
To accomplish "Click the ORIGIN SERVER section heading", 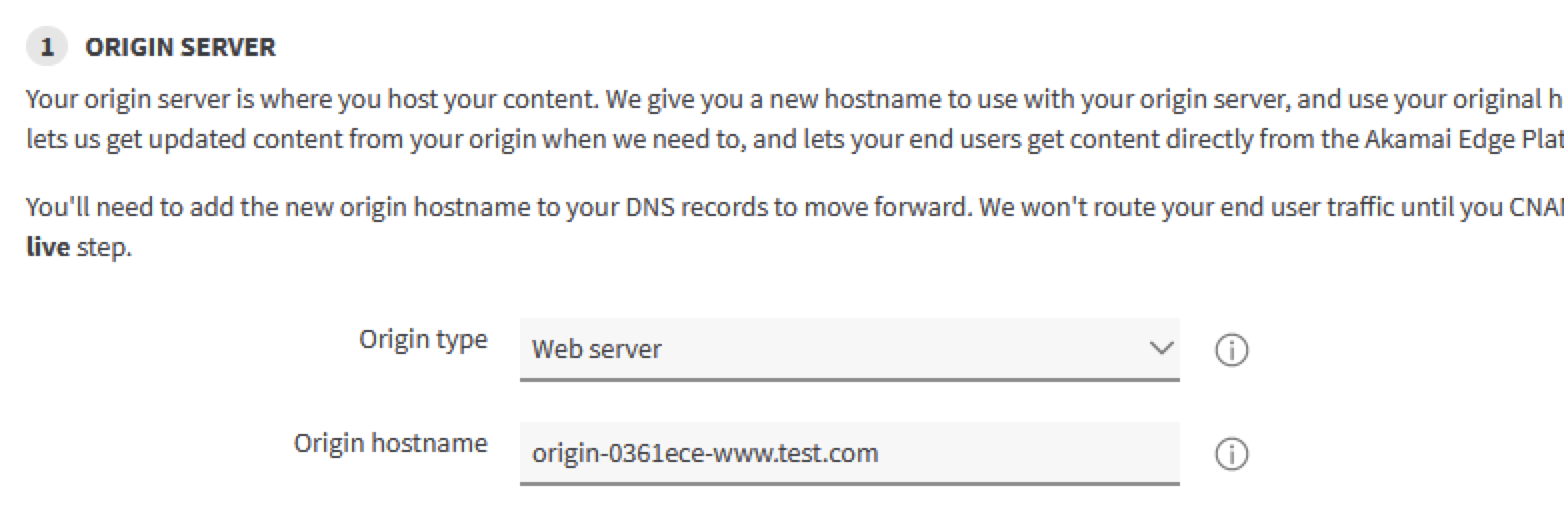I will coord(180,47).
